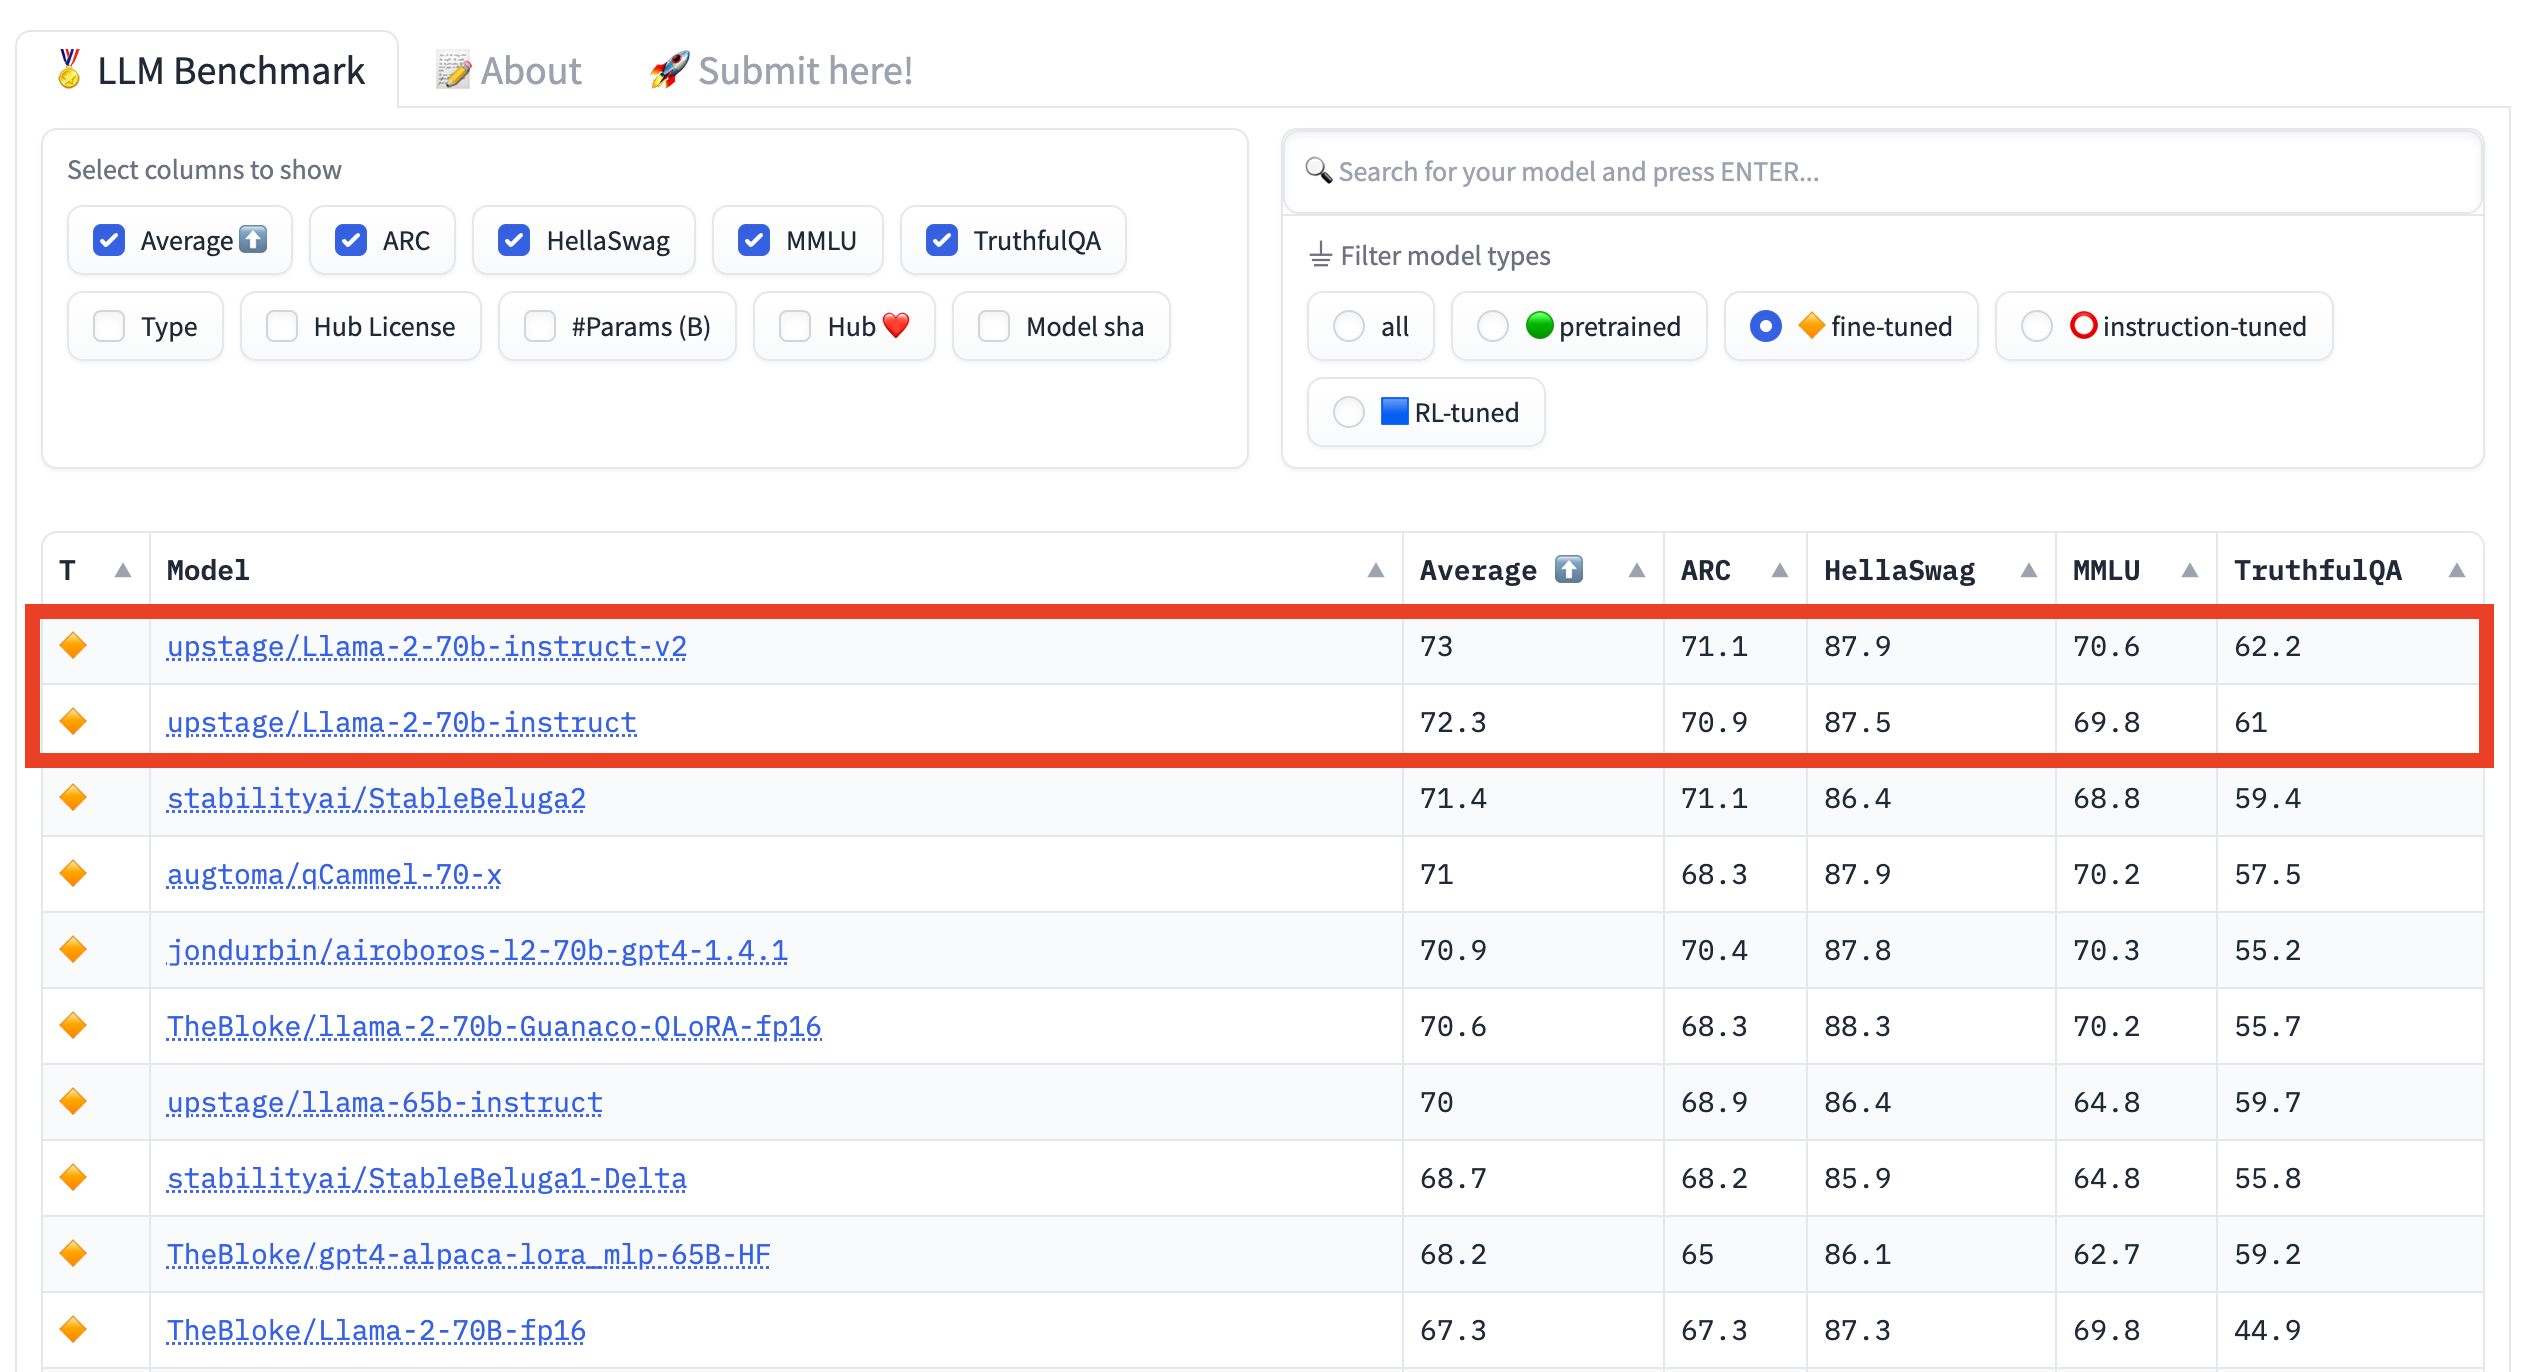Check the Hub hearts column checkbox
The height and width of the screenshot is (1372, 2534).
pyautogui.click(x=795, y=326)
